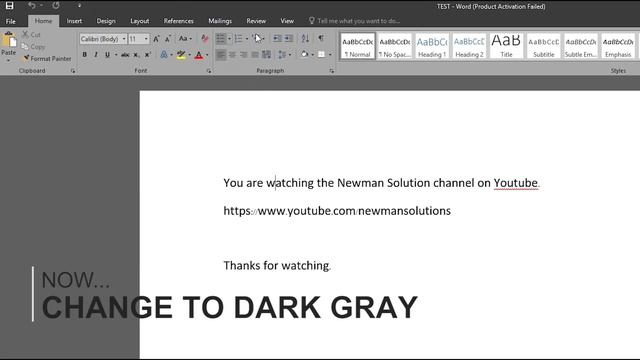Toggle Bold formatting
The height and width of the screenshot is (360, 640).
coord(84,55)
